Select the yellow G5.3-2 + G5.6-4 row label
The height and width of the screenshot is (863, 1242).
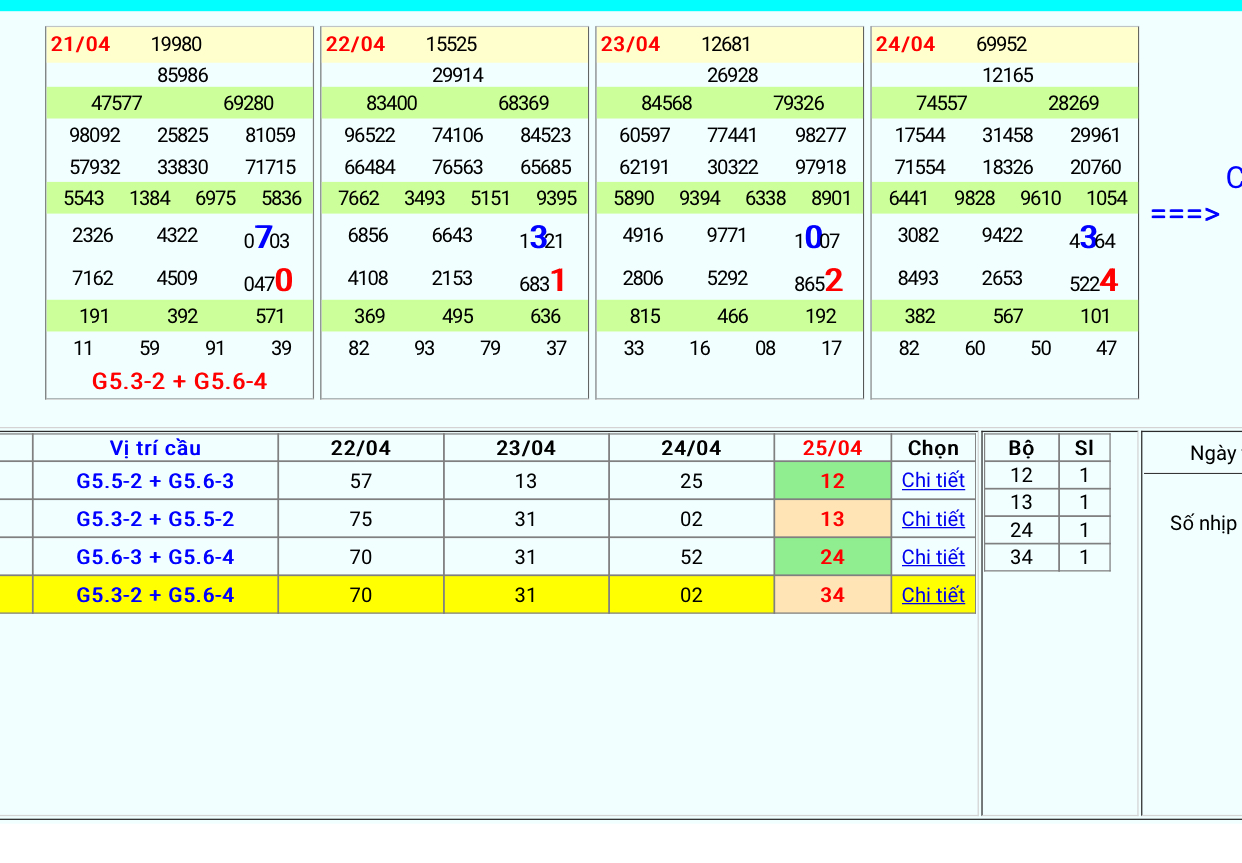click(x=155, y=595)
